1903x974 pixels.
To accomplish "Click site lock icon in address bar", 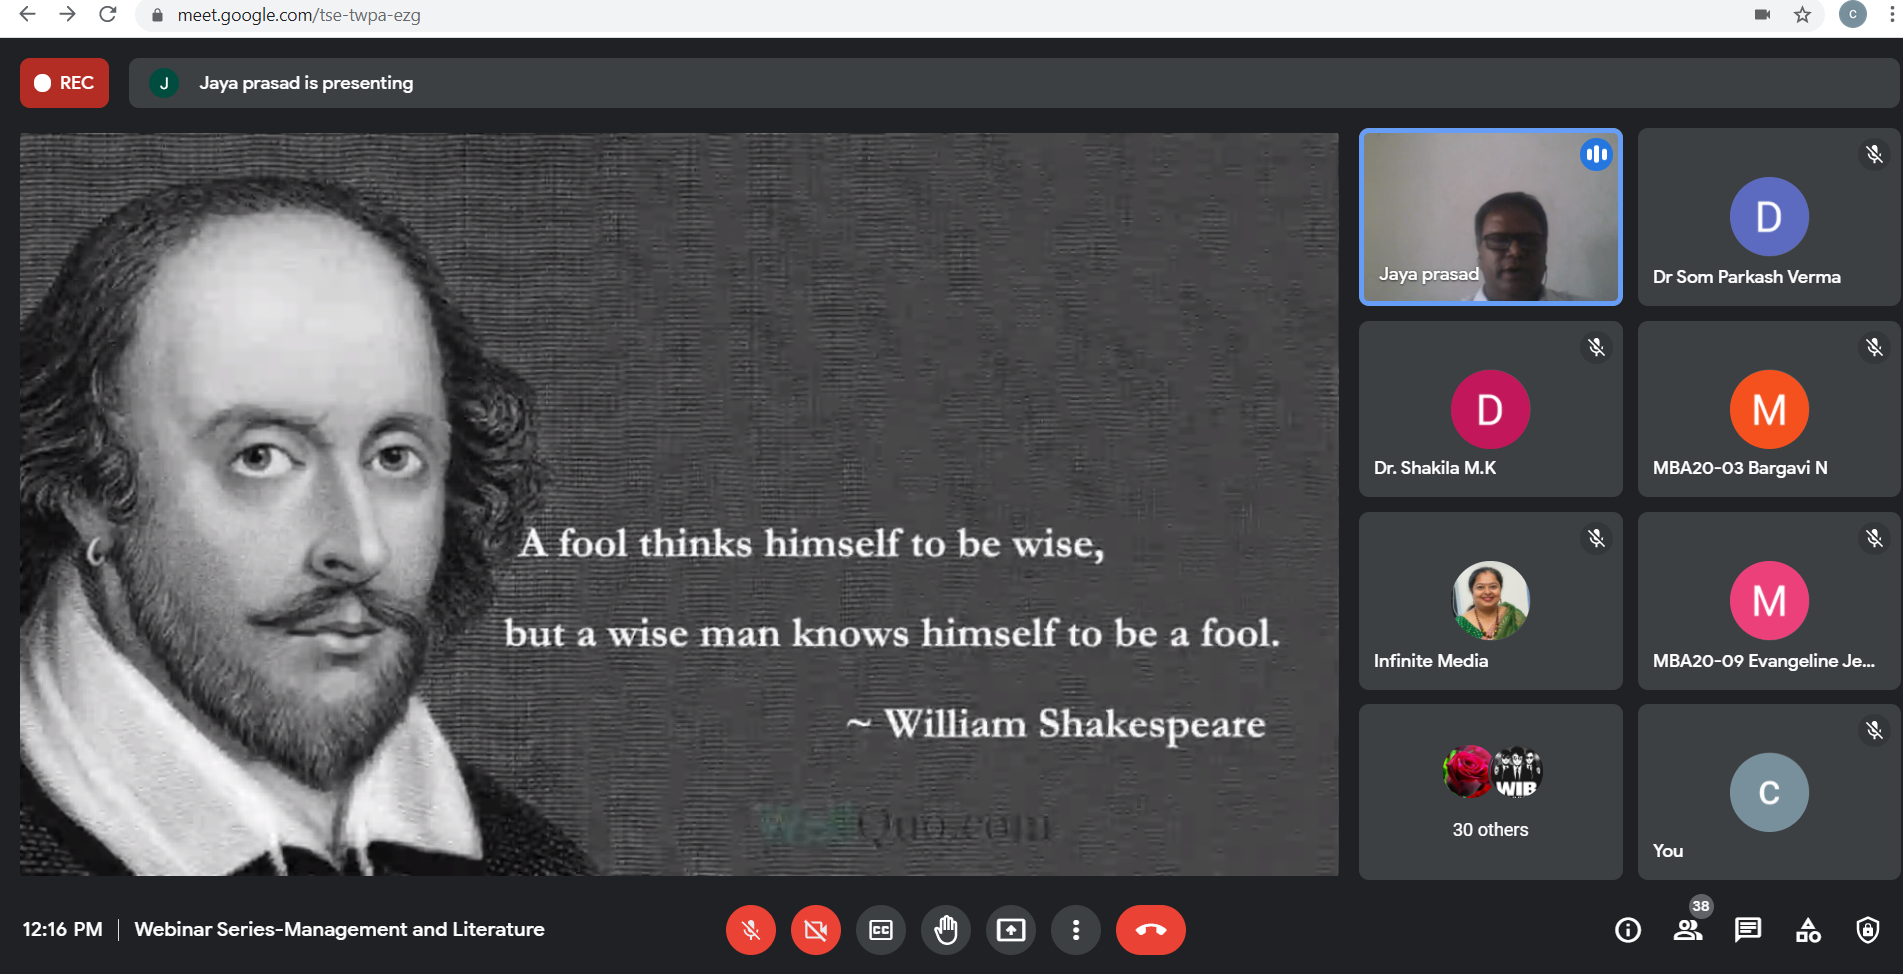I will [x=157, y=15].
